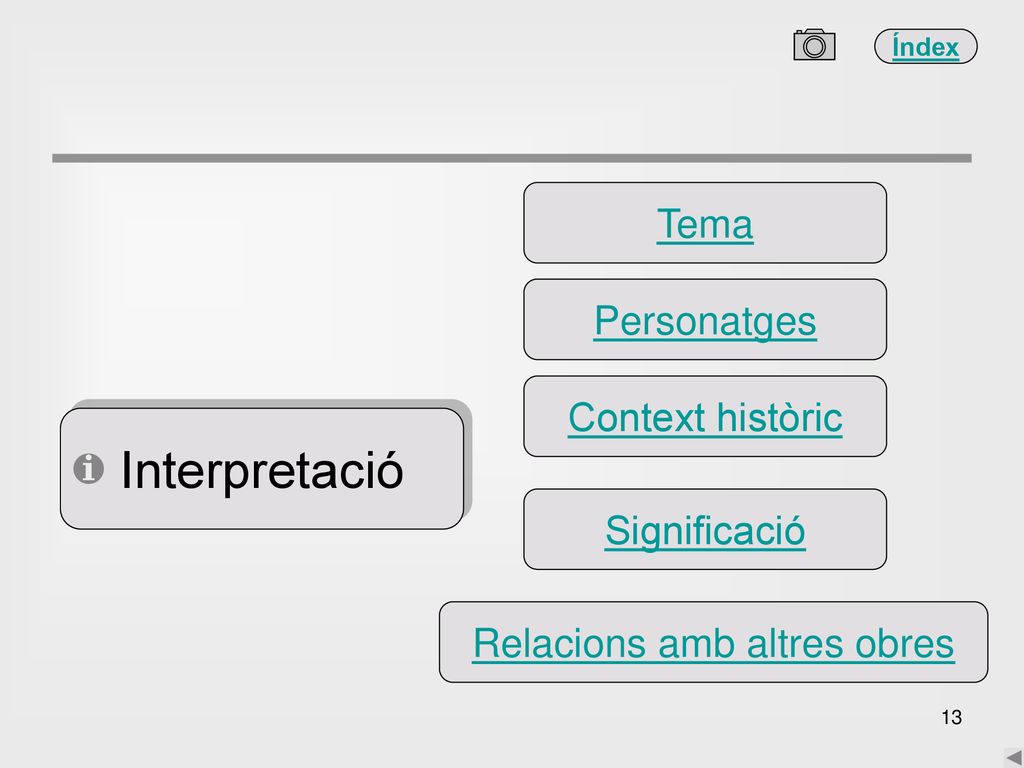Open the Tema link
Screen dimensions: 1024x768
pos(705,224)
